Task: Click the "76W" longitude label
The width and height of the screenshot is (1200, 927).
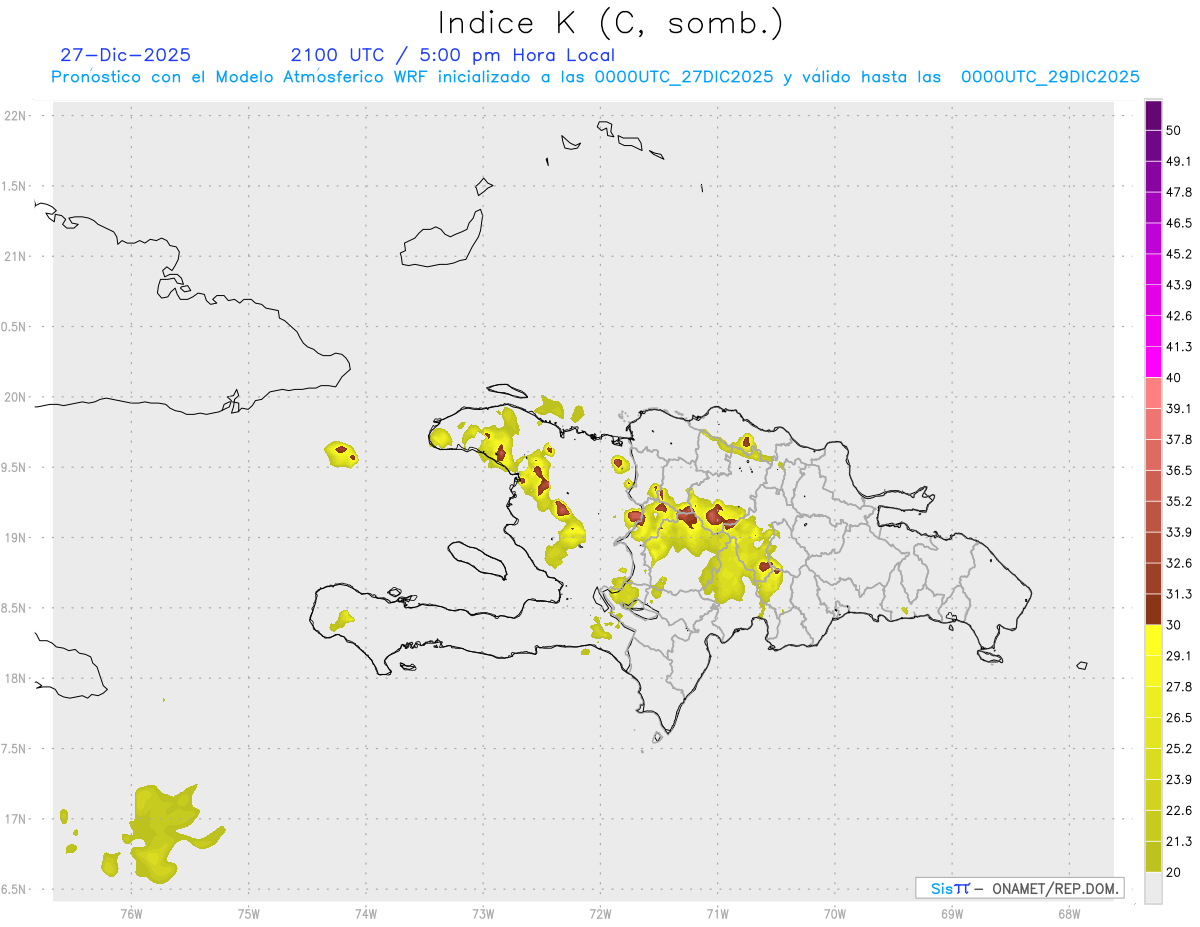Action: [131, 915]
